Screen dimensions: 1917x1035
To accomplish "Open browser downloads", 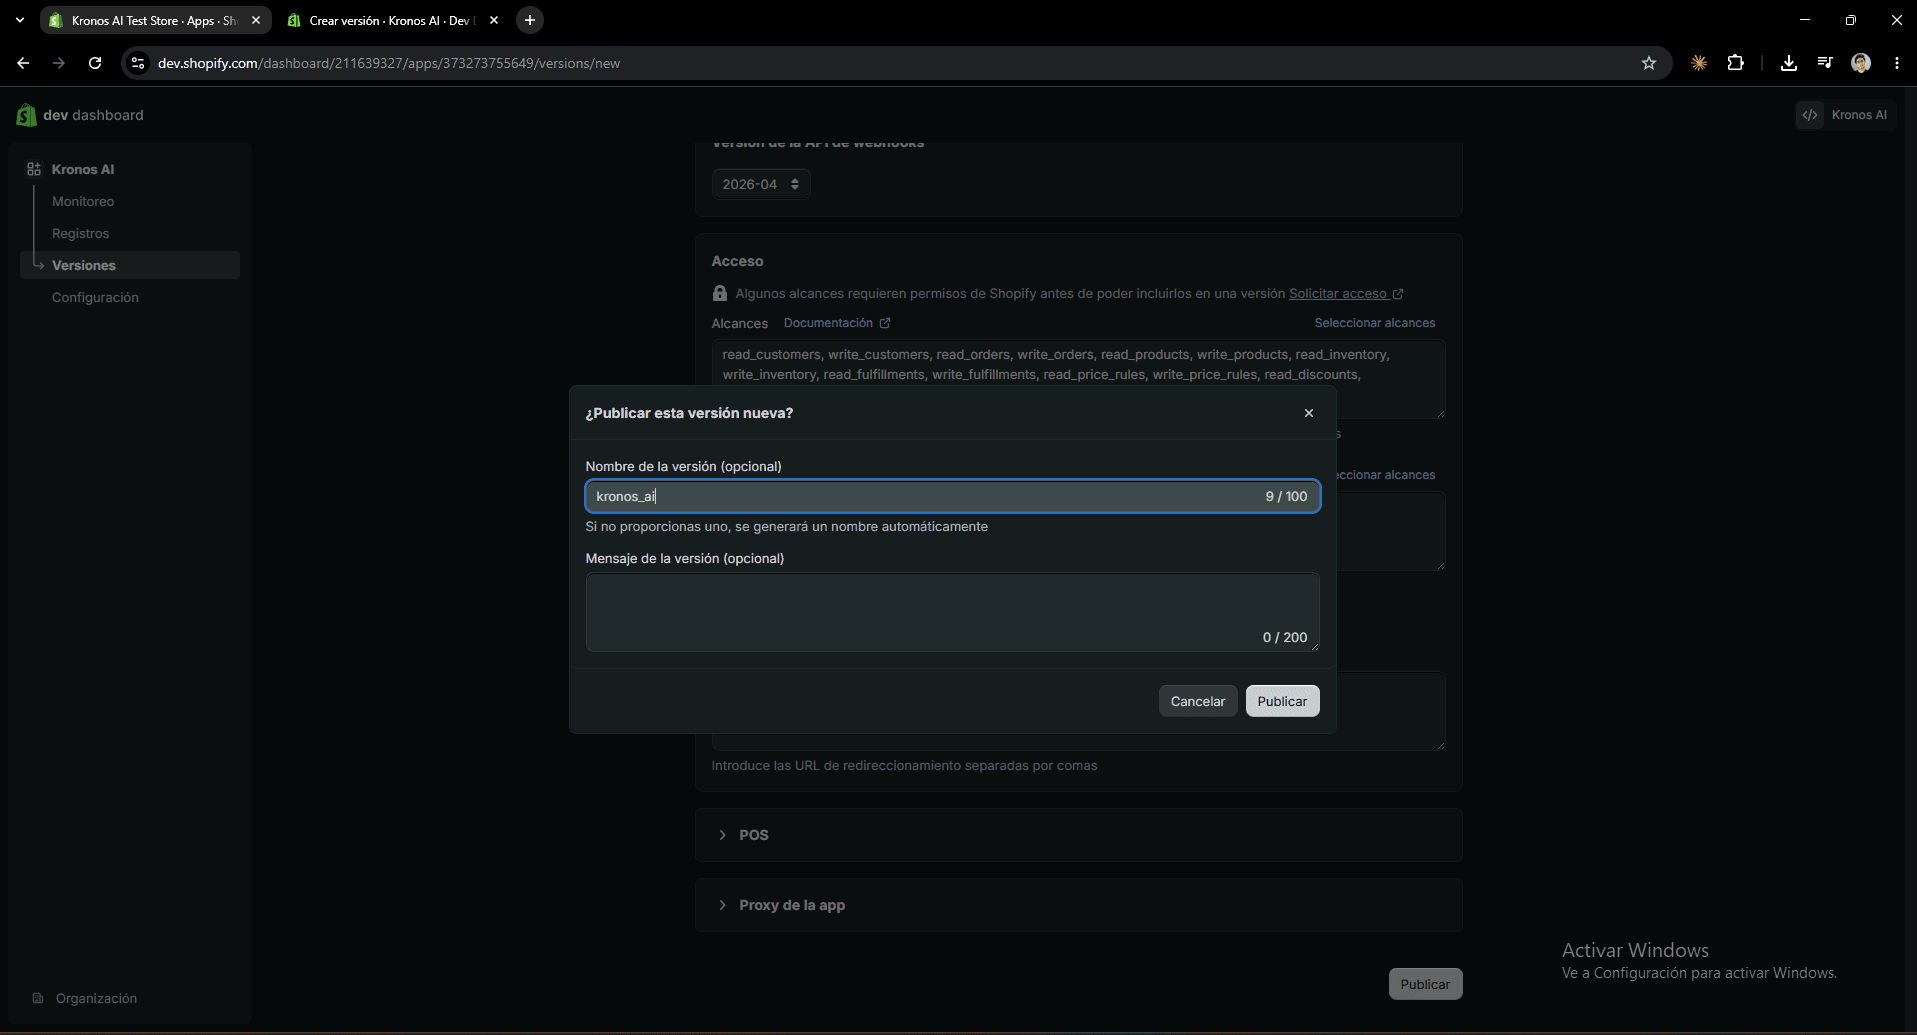I will pos(1789,63).
